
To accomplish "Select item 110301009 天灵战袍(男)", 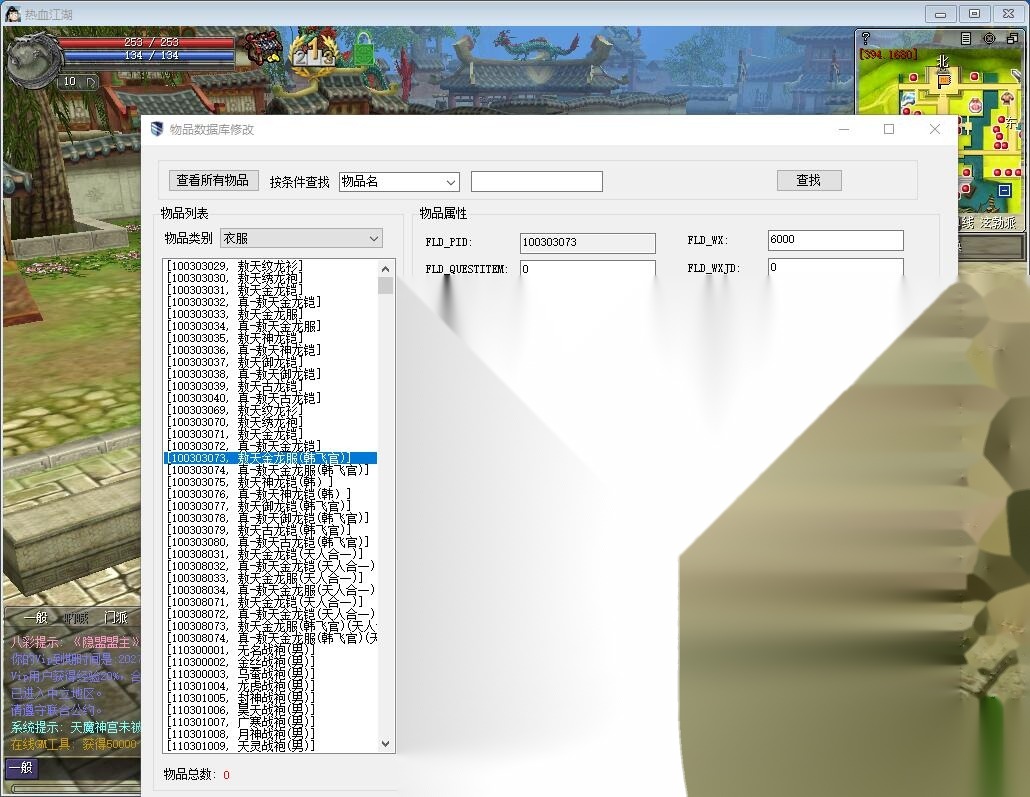I will tap(271, 746).
